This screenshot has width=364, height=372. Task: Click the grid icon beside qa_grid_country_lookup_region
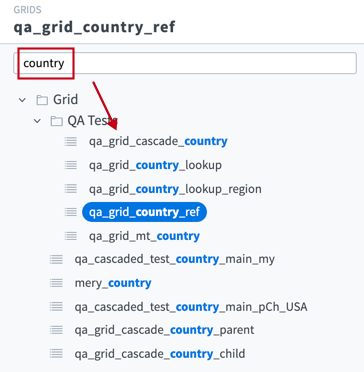tap(71, 189)
